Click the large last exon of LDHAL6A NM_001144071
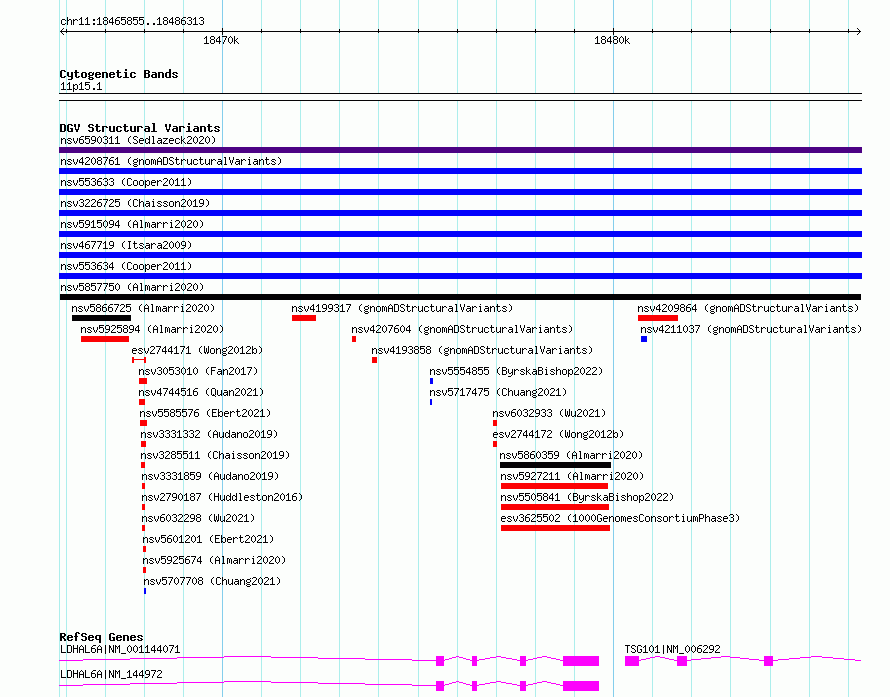This screenshot has height=697, width=890. point(581,661)
